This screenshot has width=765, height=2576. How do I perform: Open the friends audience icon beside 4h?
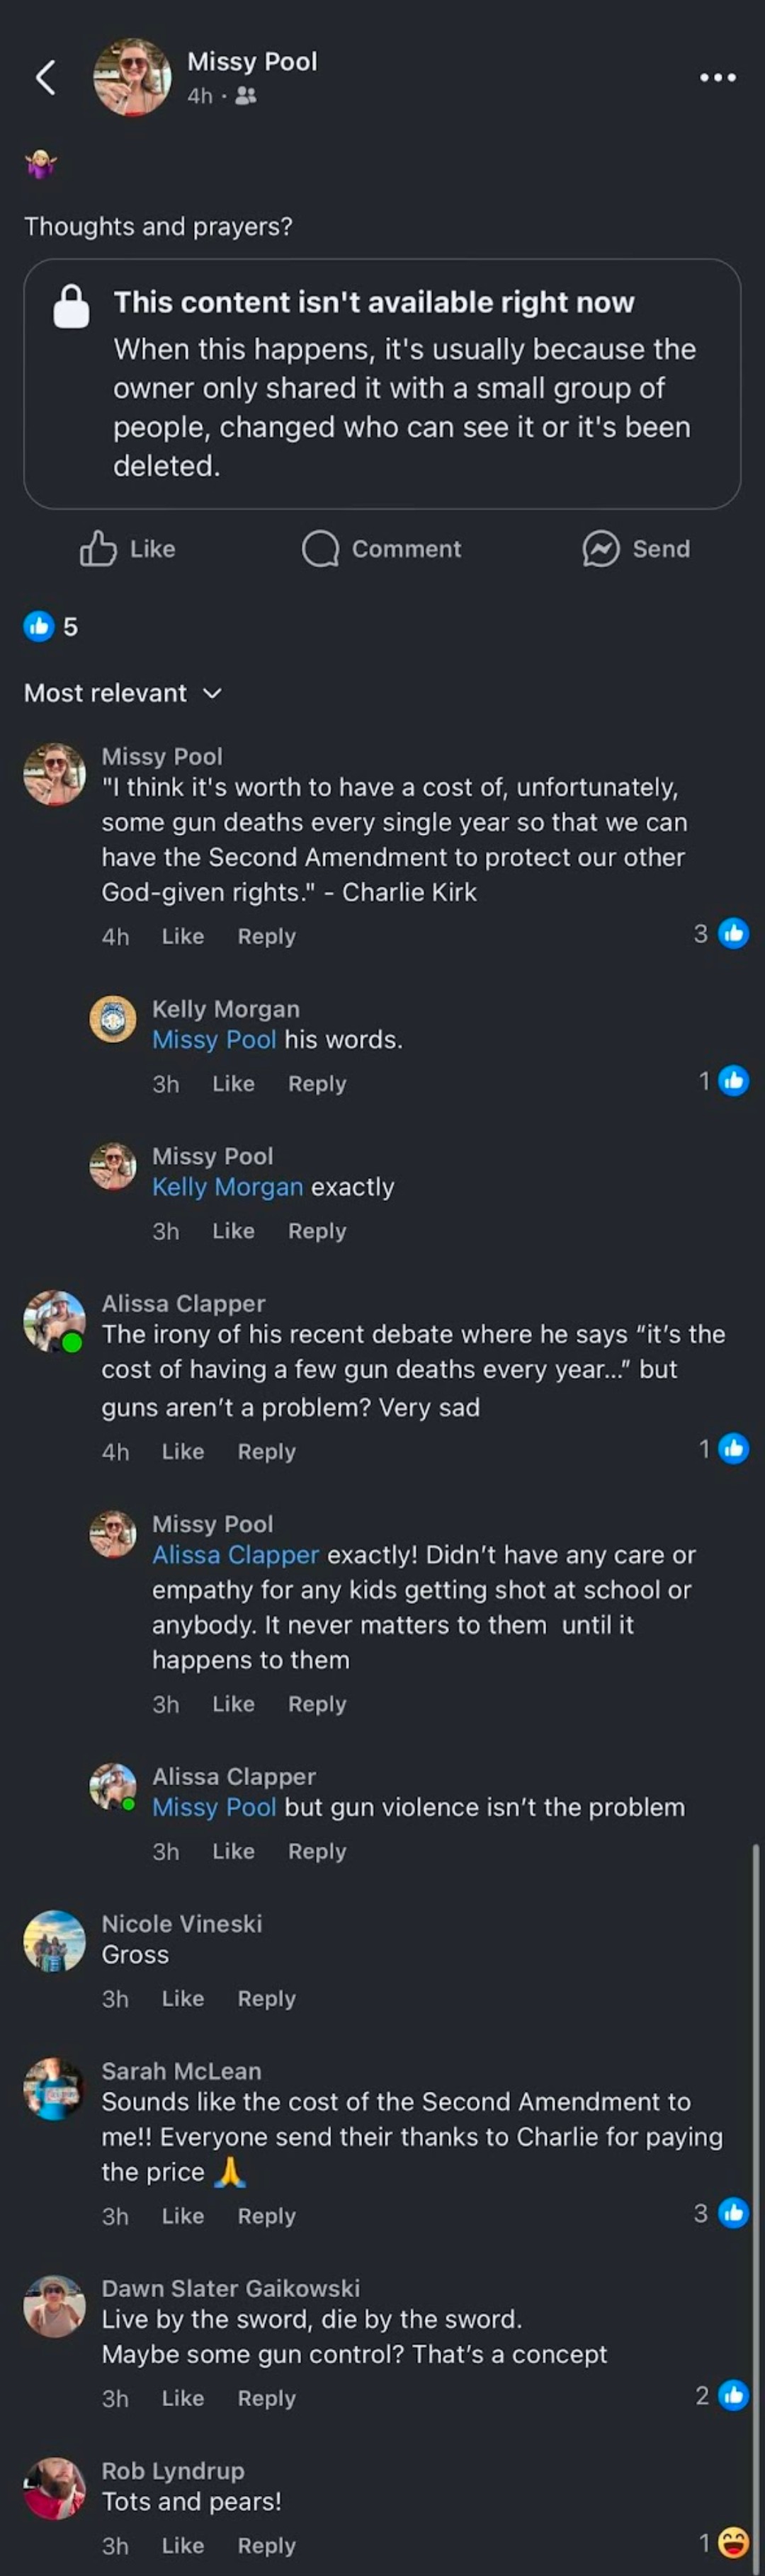click(245, 96)
